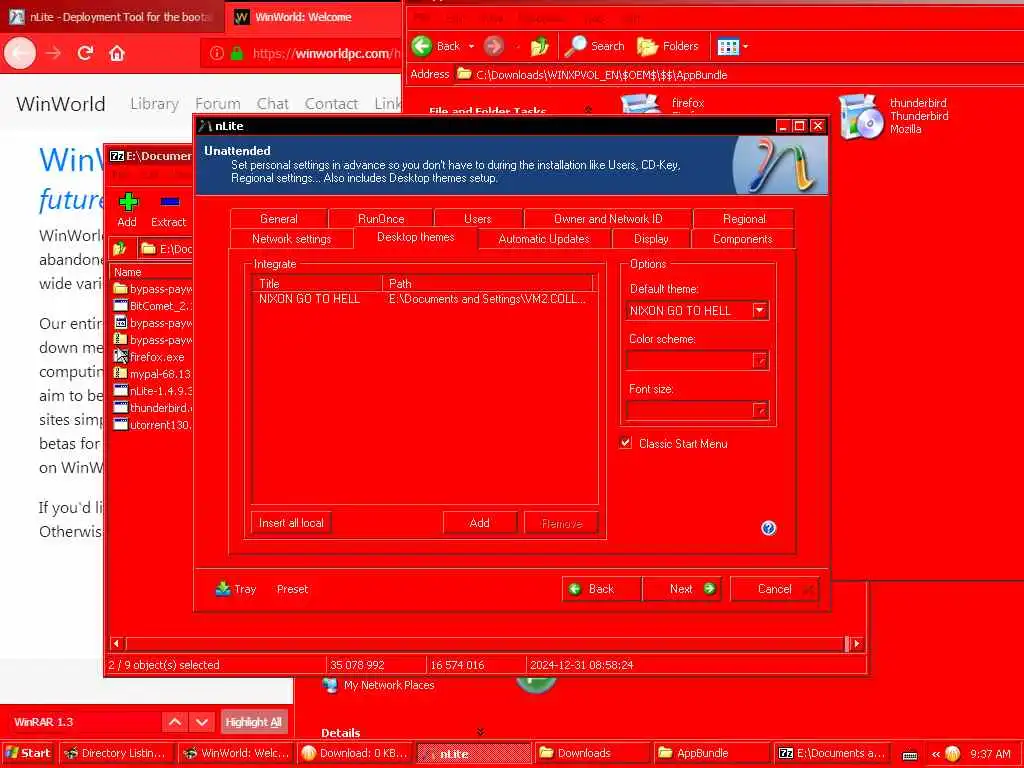Image resolution: width=1024 pixels, height=768 pixels.
Task: Open Explorer Back history dropdown arrow
Action: 471,46
